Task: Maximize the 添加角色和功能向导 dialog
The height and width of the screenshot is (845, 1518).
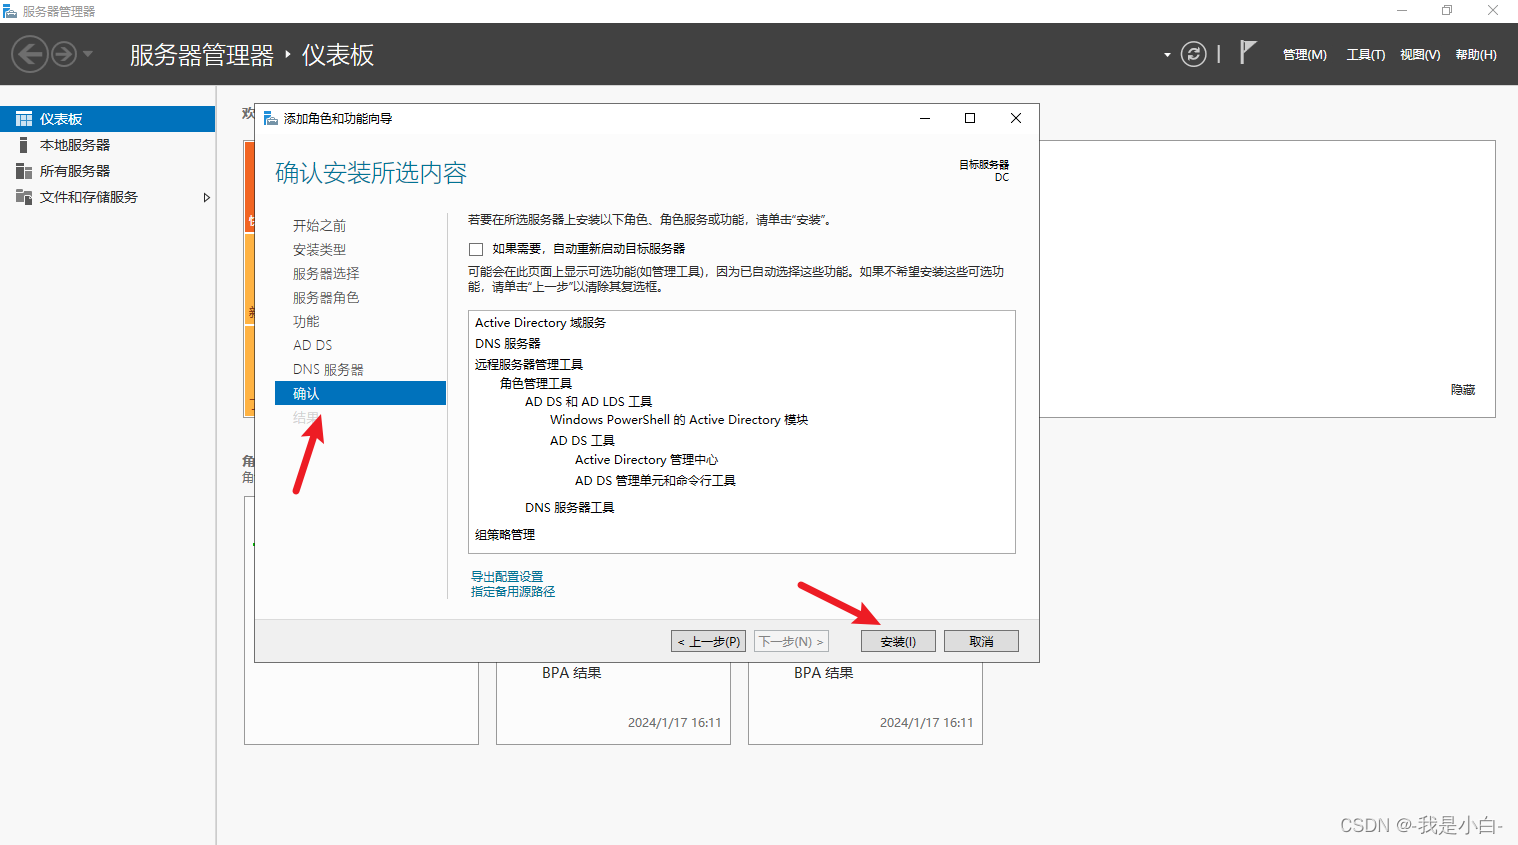Action: point(970,118)
